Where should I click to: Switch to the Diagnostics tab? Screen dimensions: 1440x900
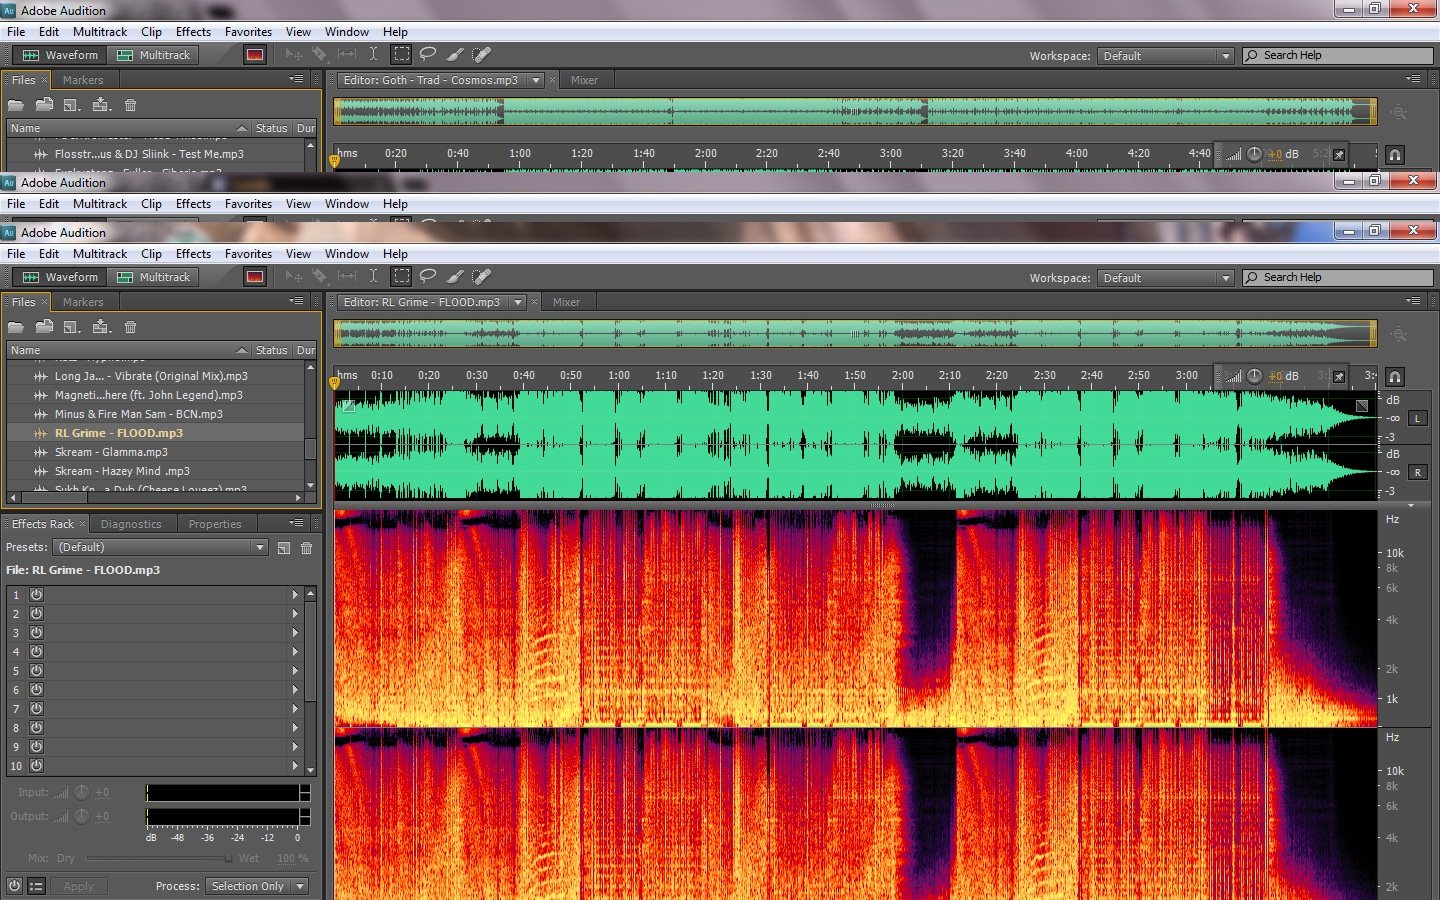pos(131,524)
